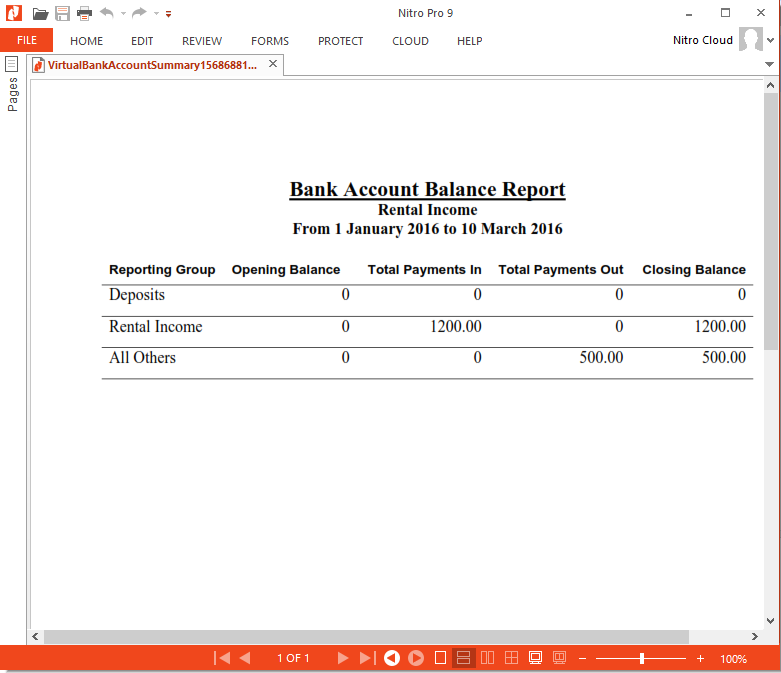Image resolution: width=781 pixels, height=673 pixels.
Task: Select continuous page view
Action: [463, 658]
